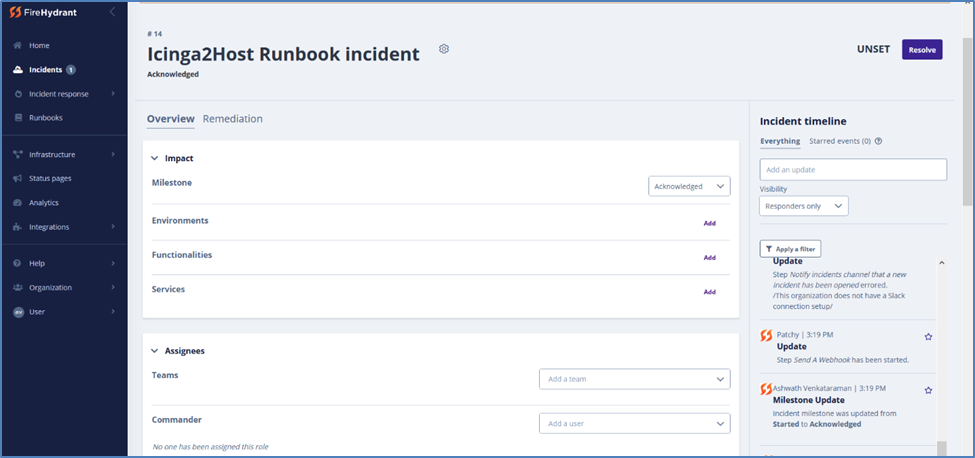Open the Add a team dropdown

634,379
